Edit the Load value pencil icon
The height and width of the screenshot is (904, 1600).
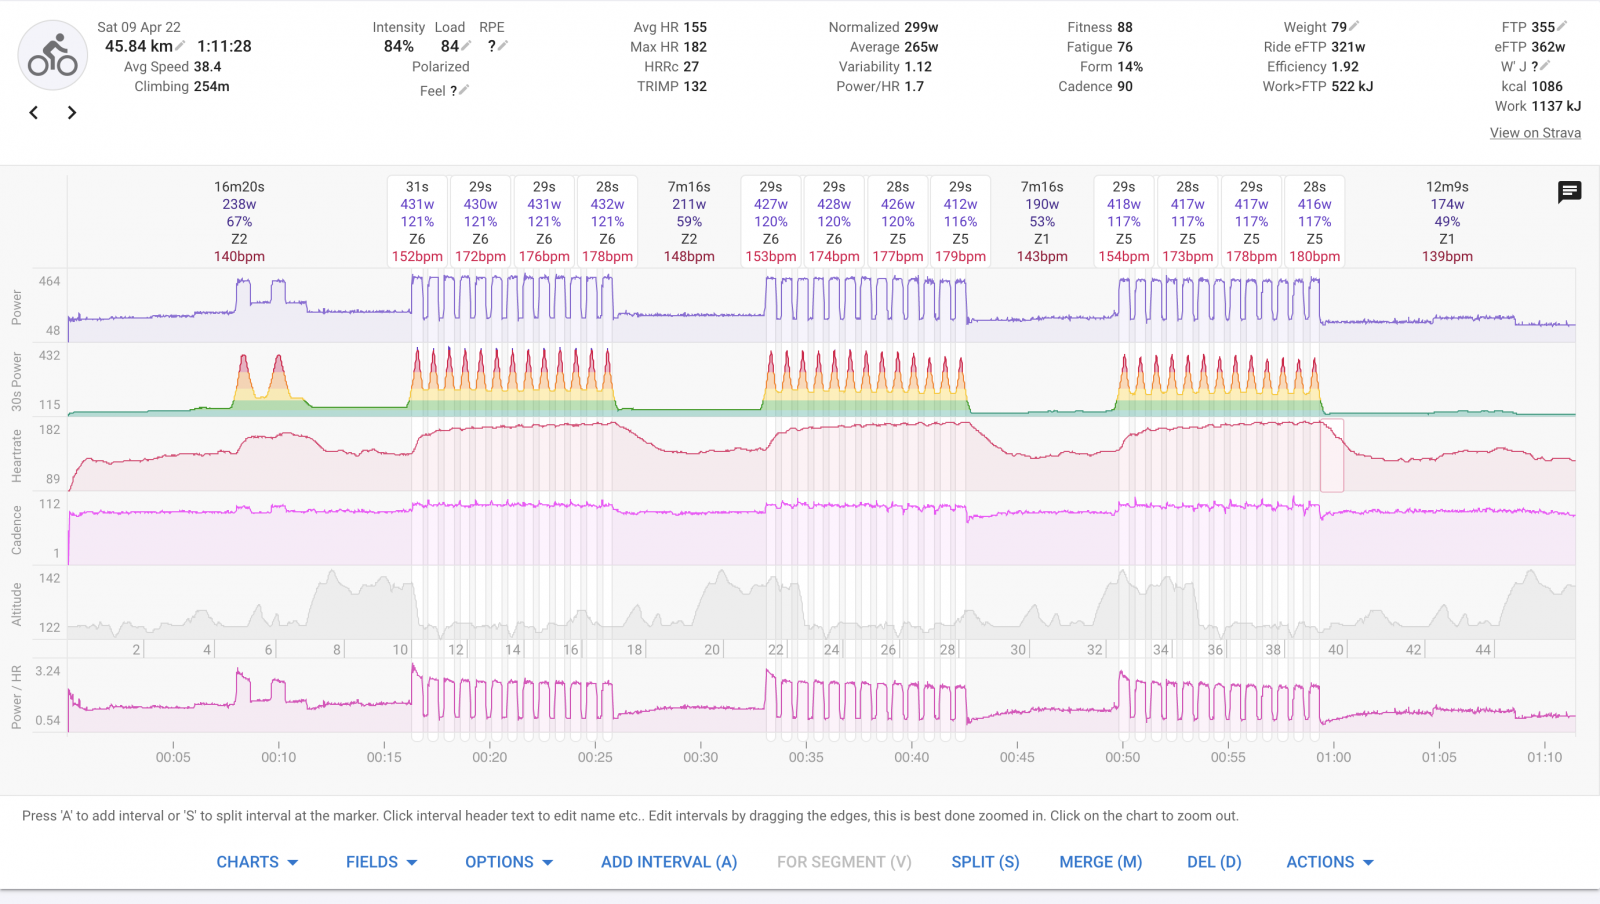(x=466, y=46)
